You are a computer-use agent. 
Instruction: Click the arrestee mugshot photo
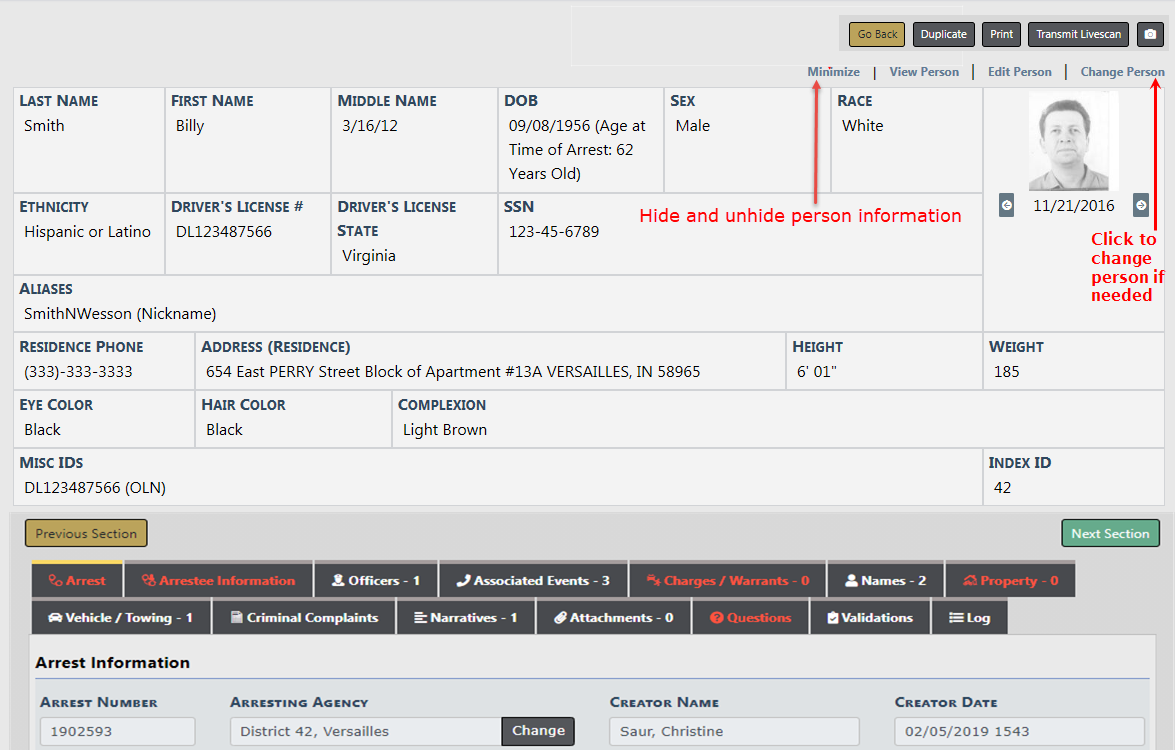coord(1074,143)
